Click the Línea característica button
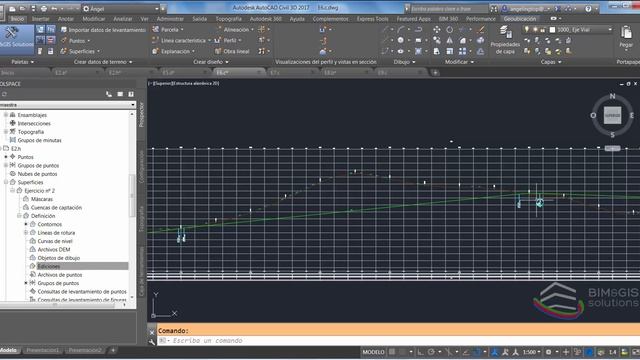This screenshot has height=360, width=640. tap(181, 40)
